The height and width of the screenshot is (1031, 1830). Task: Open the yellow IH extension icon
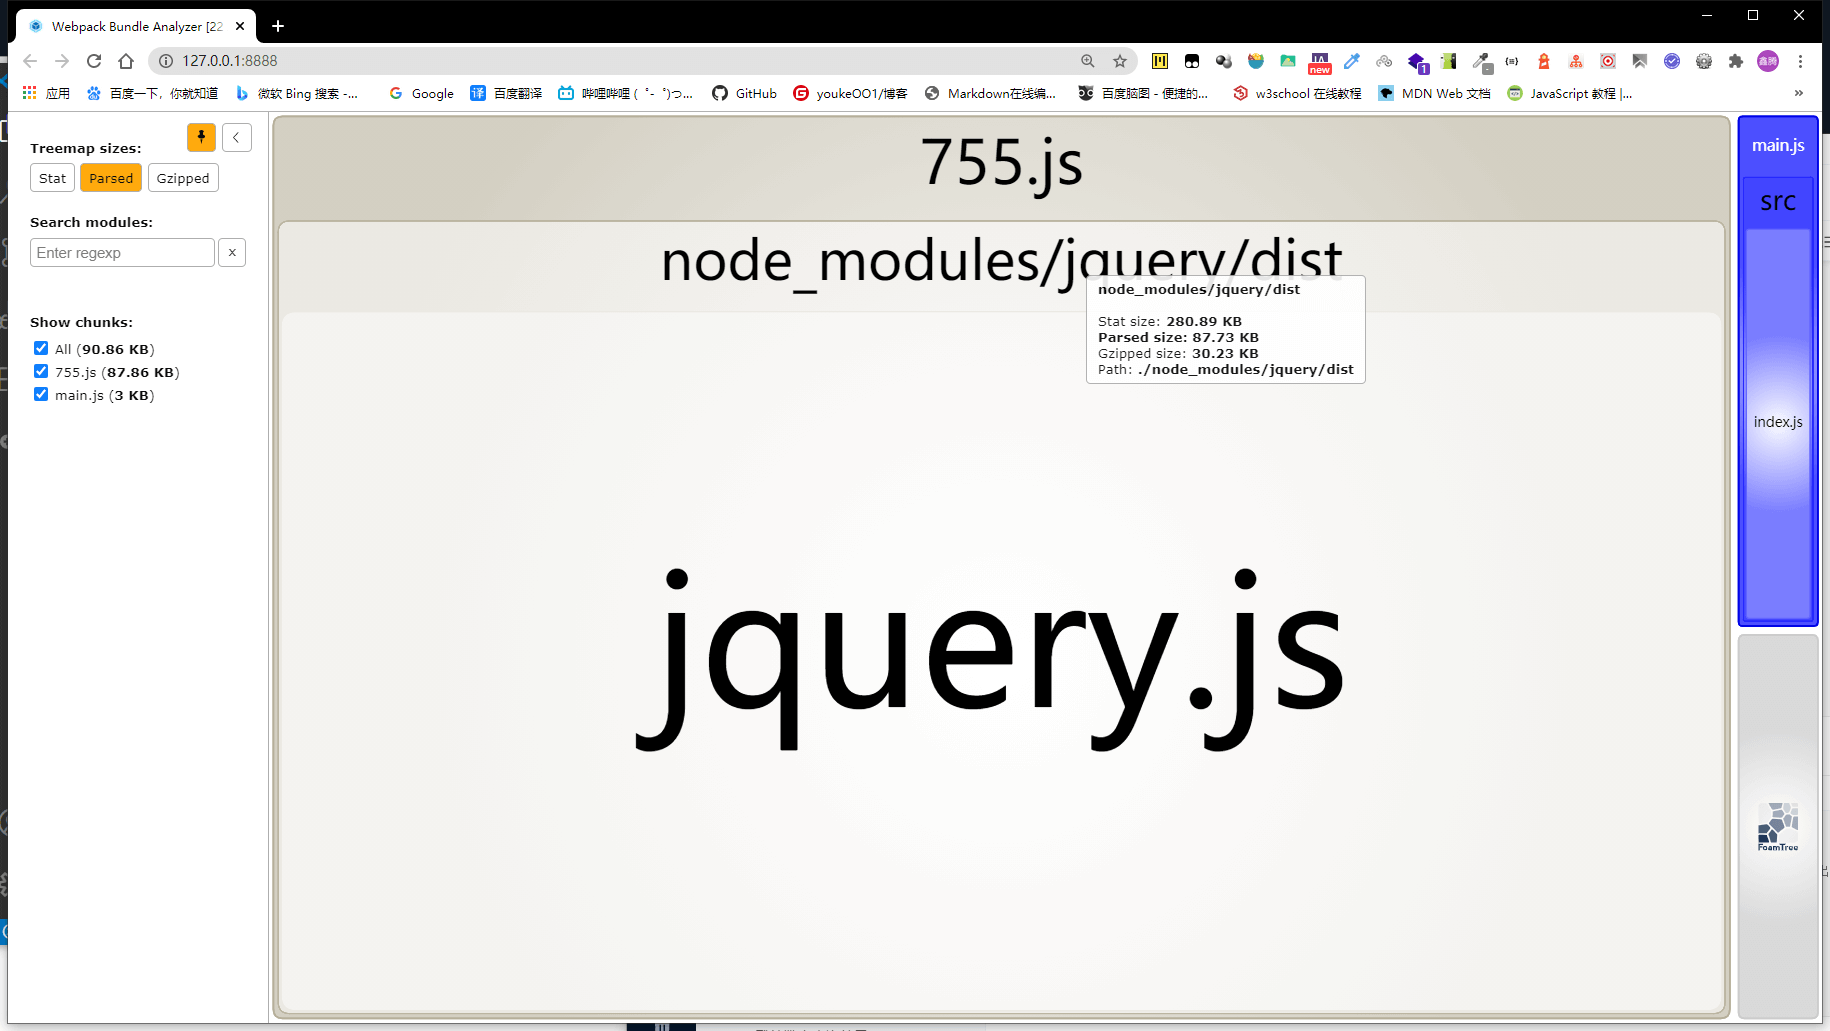[1160, 61]
